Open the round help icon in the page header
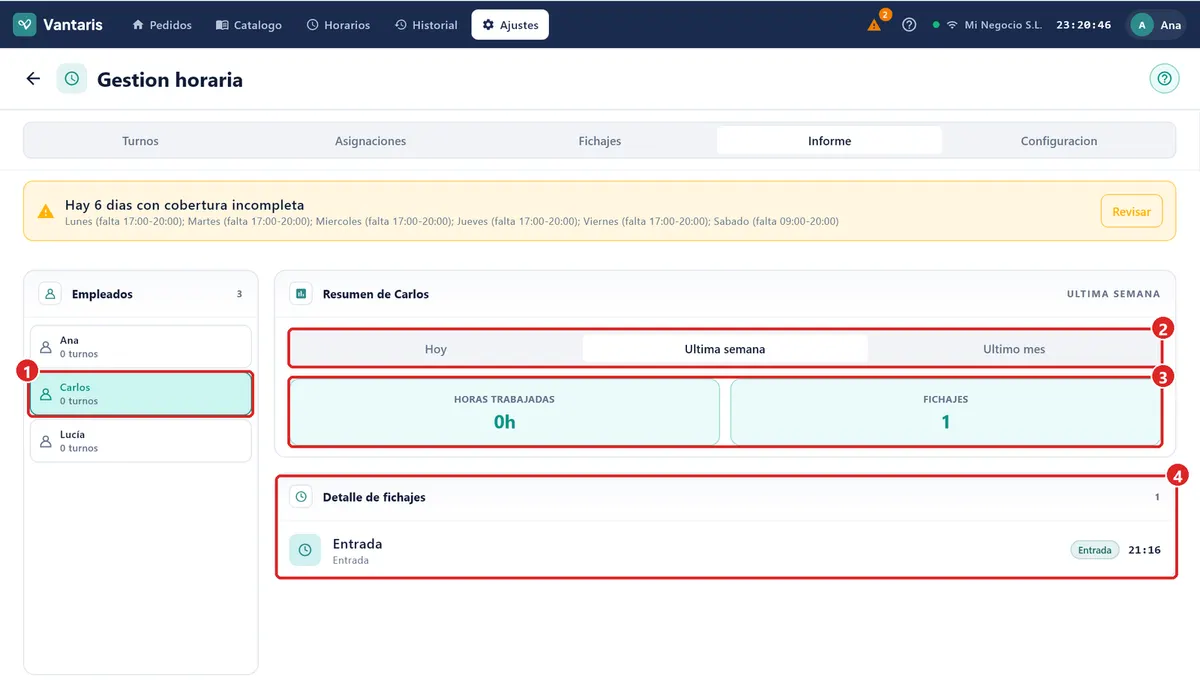The height and width of the screenshot is (692, 1200). pyautogui.click(x=1164, y=79)
